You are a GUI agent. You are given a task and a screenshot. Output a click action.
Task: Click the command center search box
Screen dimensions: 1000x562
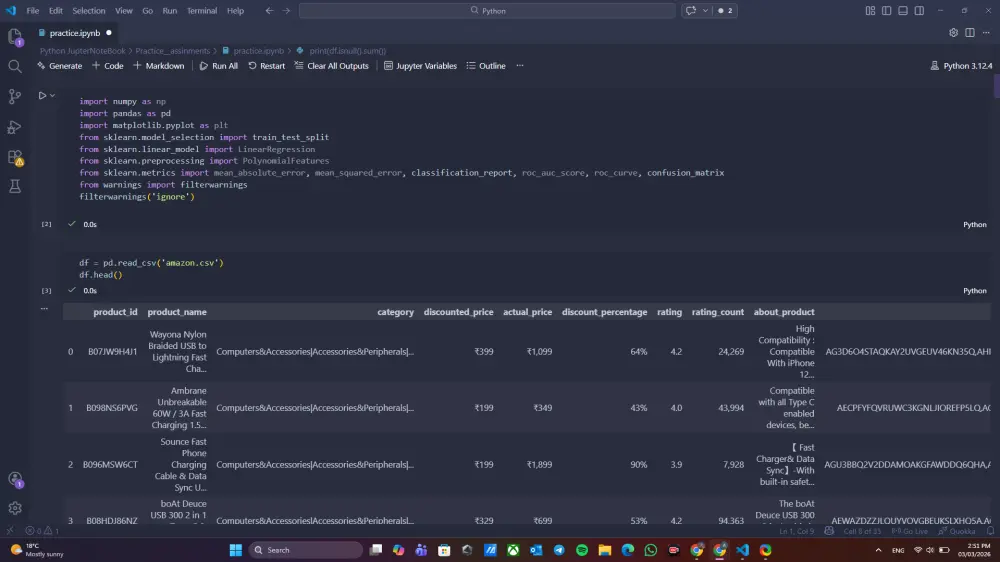click(x=487, y=10)
